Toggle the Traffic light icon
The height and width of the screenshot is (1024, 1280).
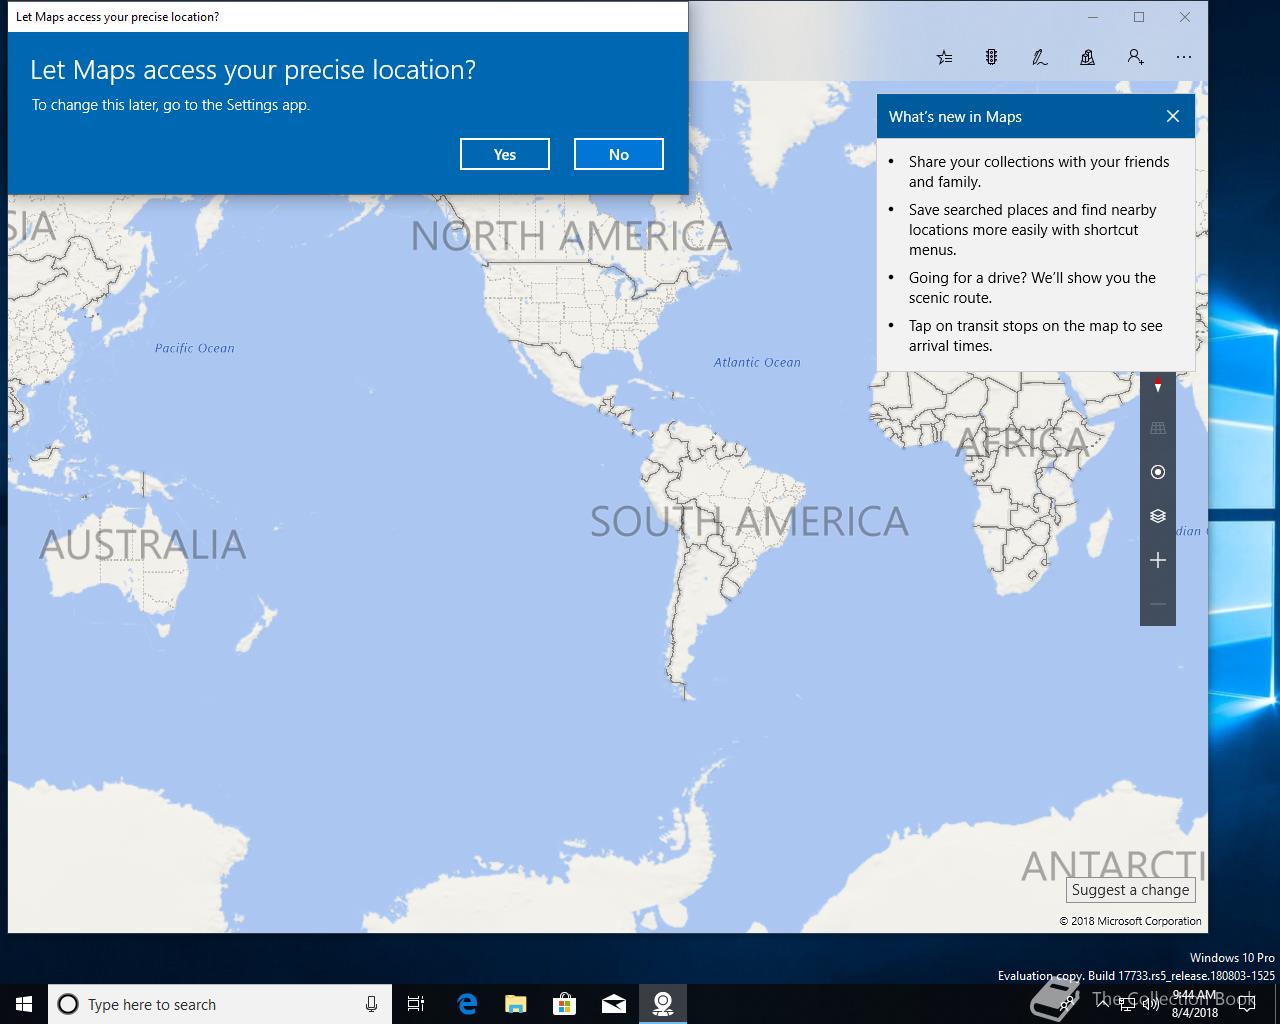tap(992, 57)
